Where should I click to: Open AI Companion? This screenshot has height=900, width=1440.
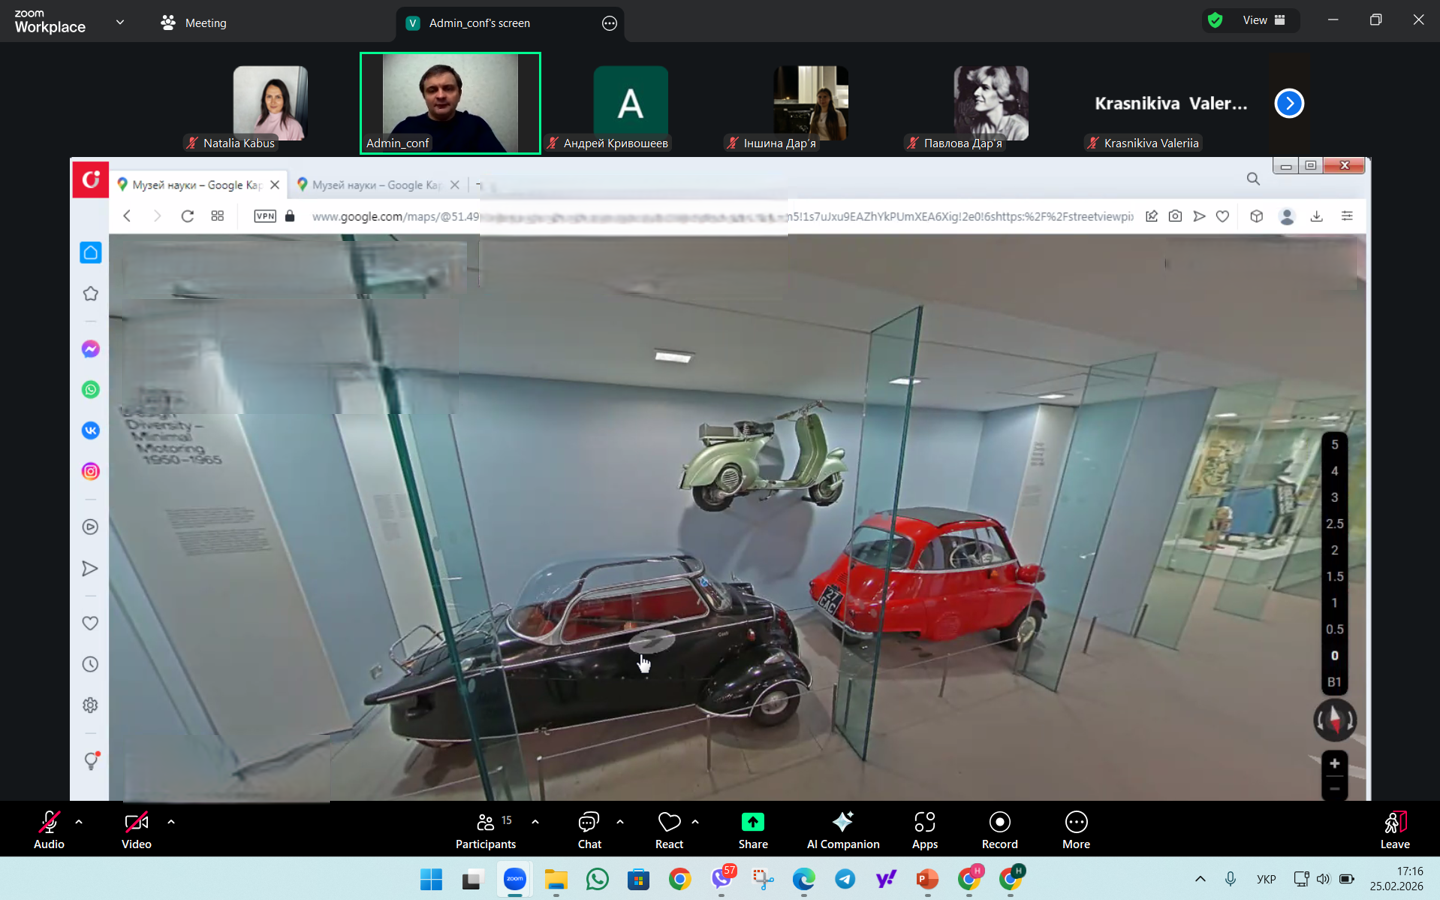[x=842, y=829]
